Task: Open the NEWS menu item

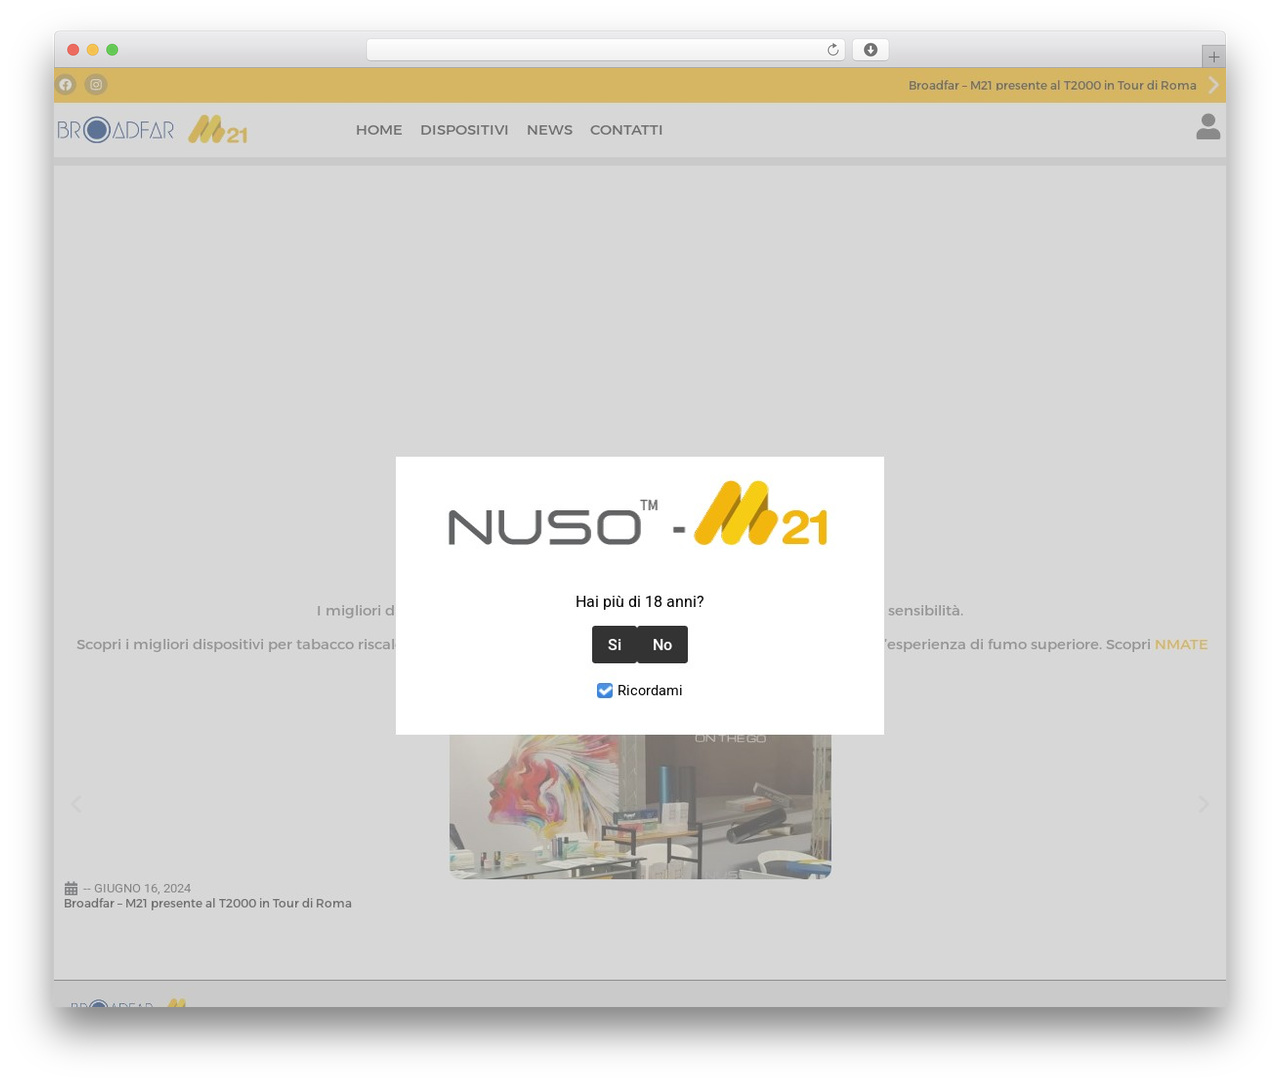Action: tap(550, 130)
